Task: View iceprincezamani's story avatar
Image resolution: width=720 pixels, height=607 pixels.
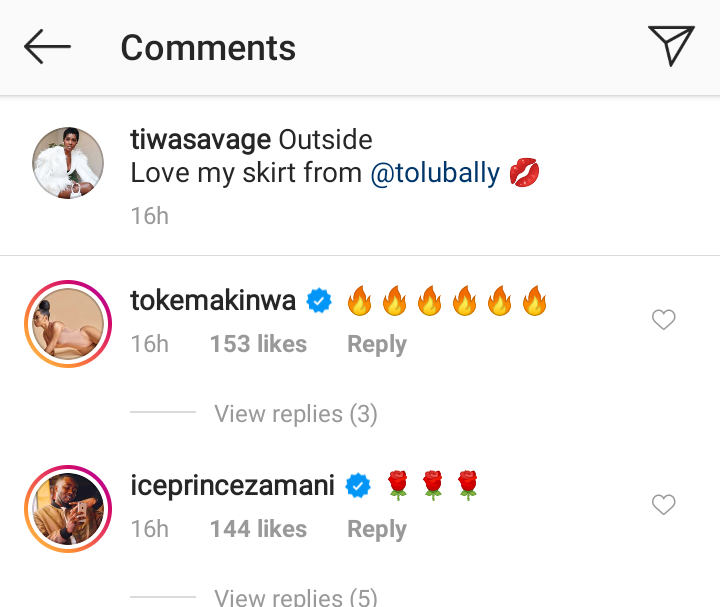Action: 68,509
